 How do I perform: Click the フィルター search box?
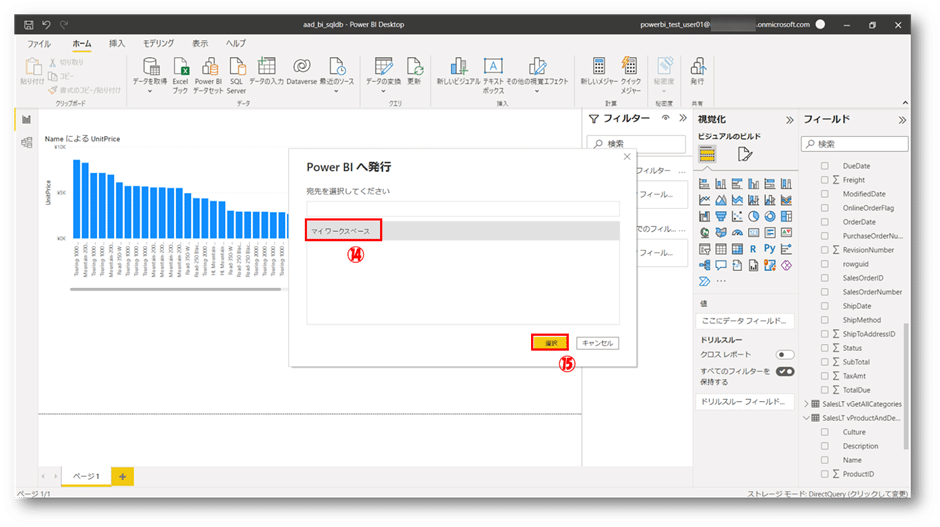coord(636,144)
